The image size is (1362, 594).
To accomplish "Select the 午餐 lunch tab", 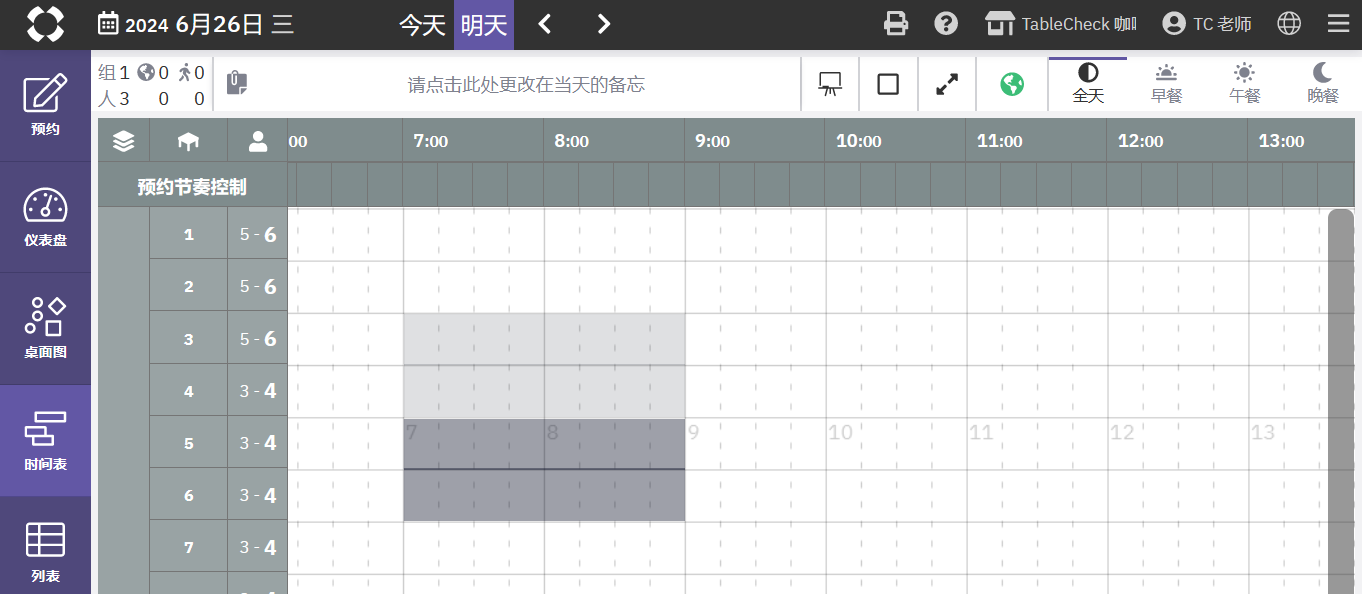I will 1244,84.
